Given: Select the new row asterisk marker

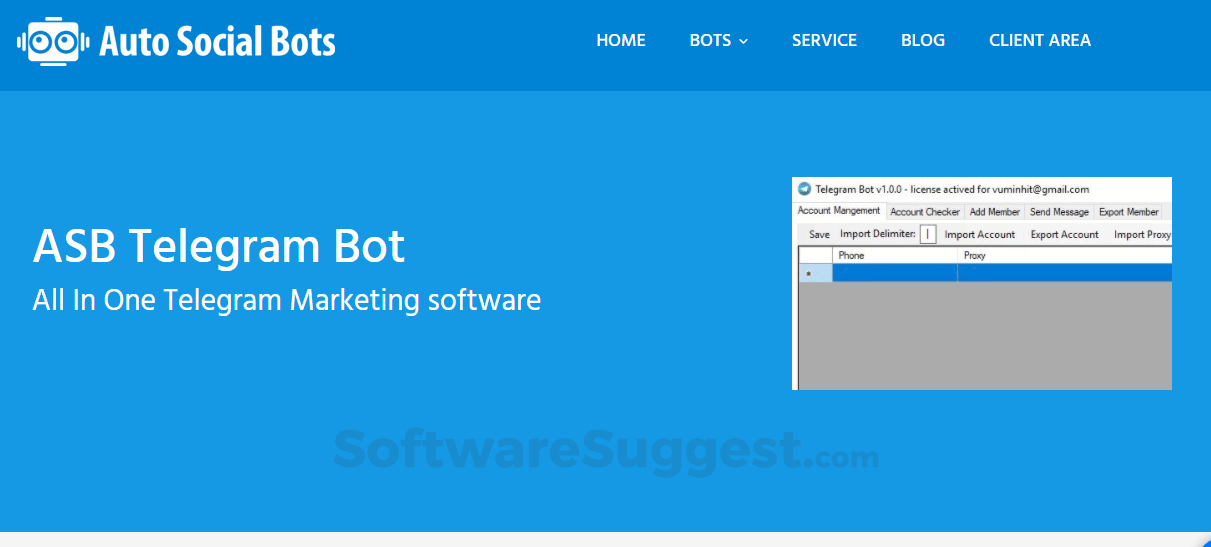Looking at the screenshot, I should (x=815, y=273).
